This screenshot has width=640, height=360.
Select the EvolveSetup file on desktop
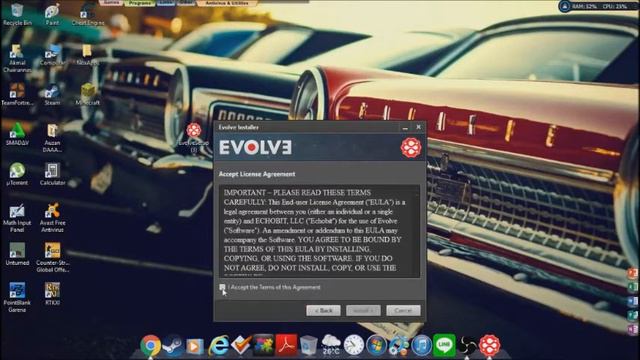click(194, 138)
